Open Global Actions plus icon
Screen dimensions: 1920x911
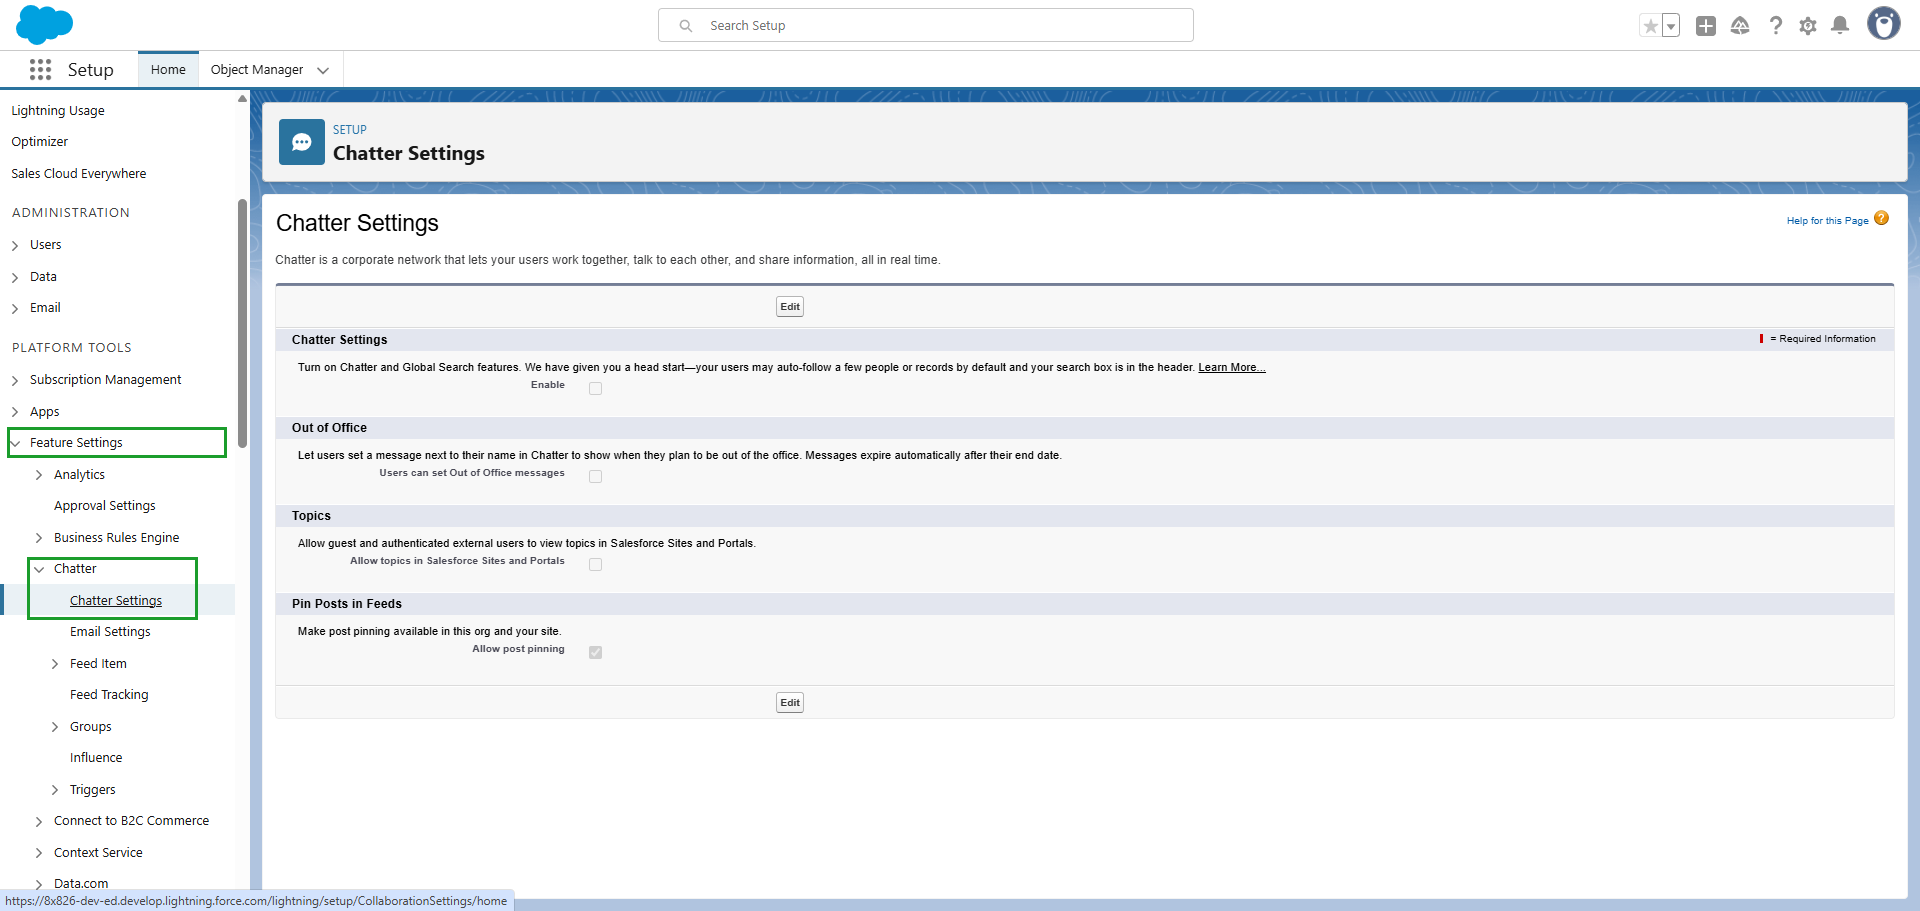coord(1706,26)
